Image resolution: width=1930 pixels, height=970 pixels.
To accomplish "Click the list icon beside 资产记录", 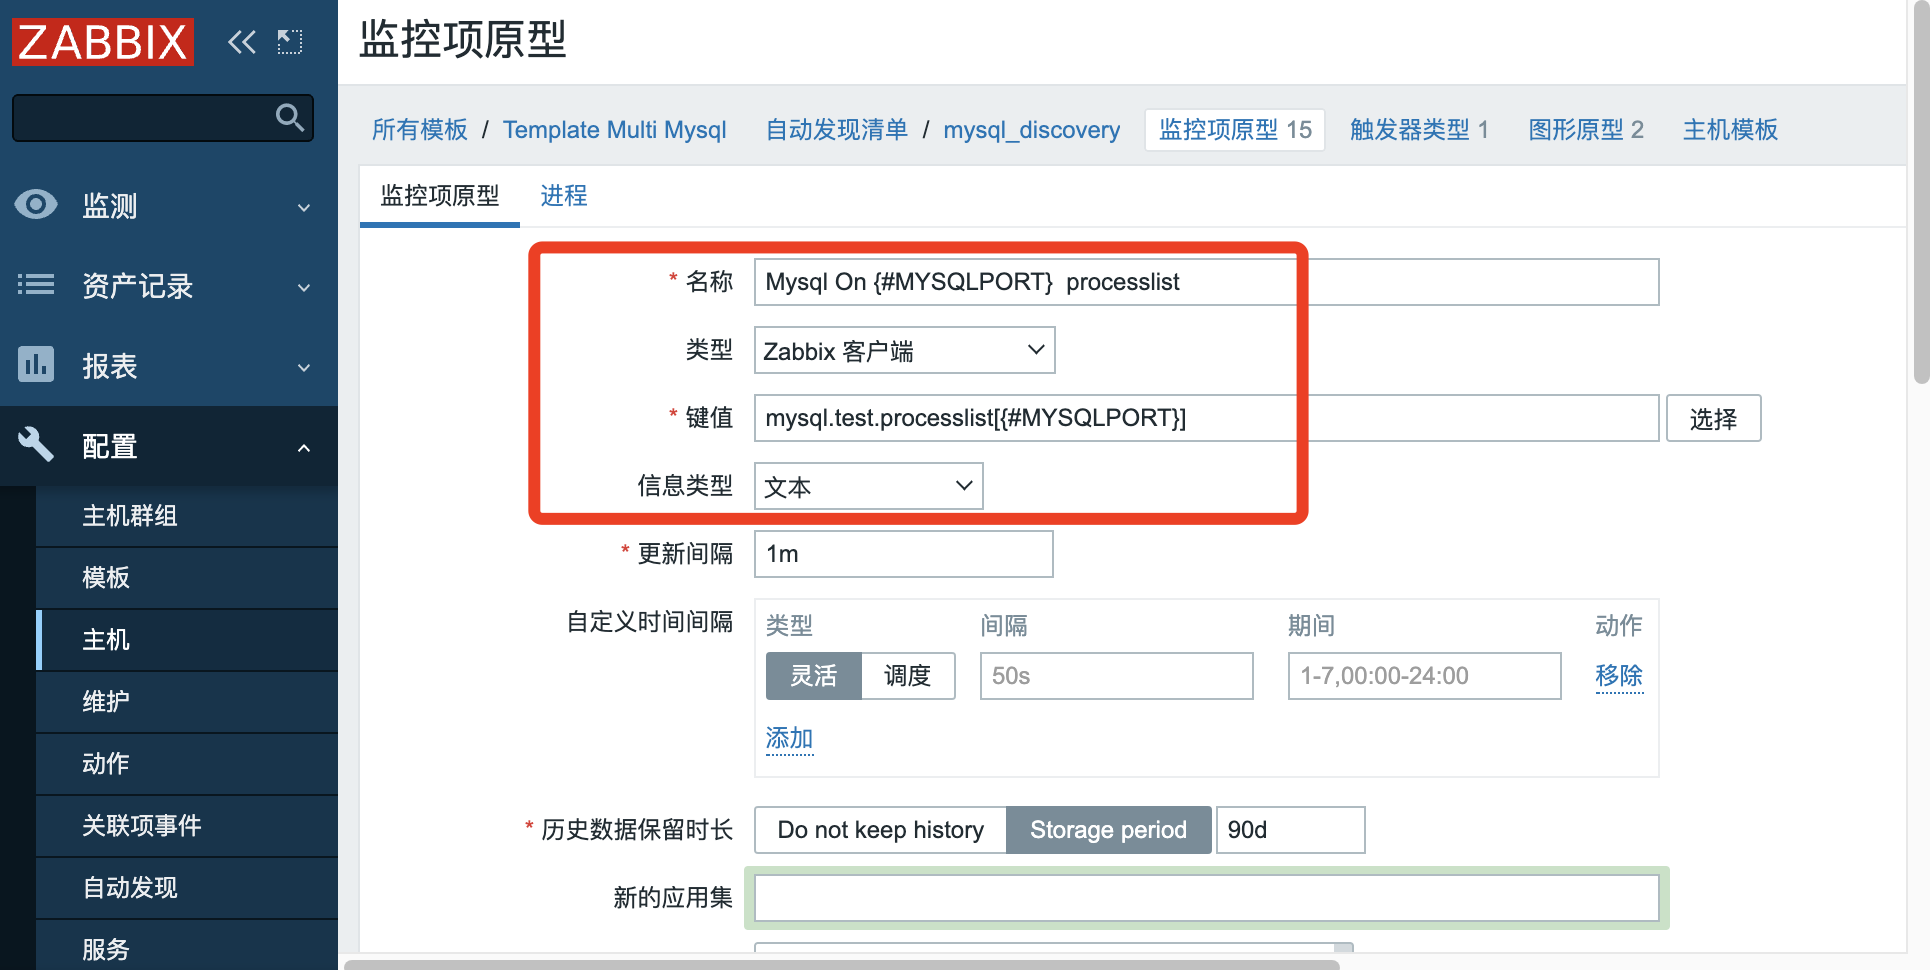I will click(36, 286).
